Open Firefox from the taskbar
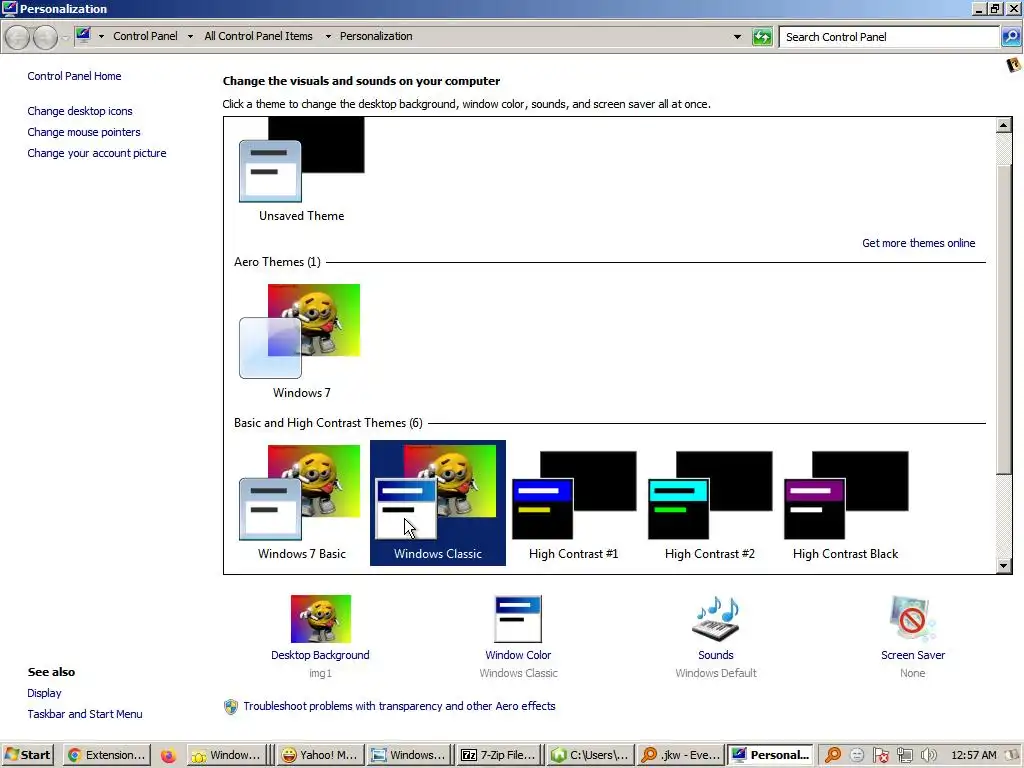The height and width of the screenshot is (768, 1024). pos(168,756)
